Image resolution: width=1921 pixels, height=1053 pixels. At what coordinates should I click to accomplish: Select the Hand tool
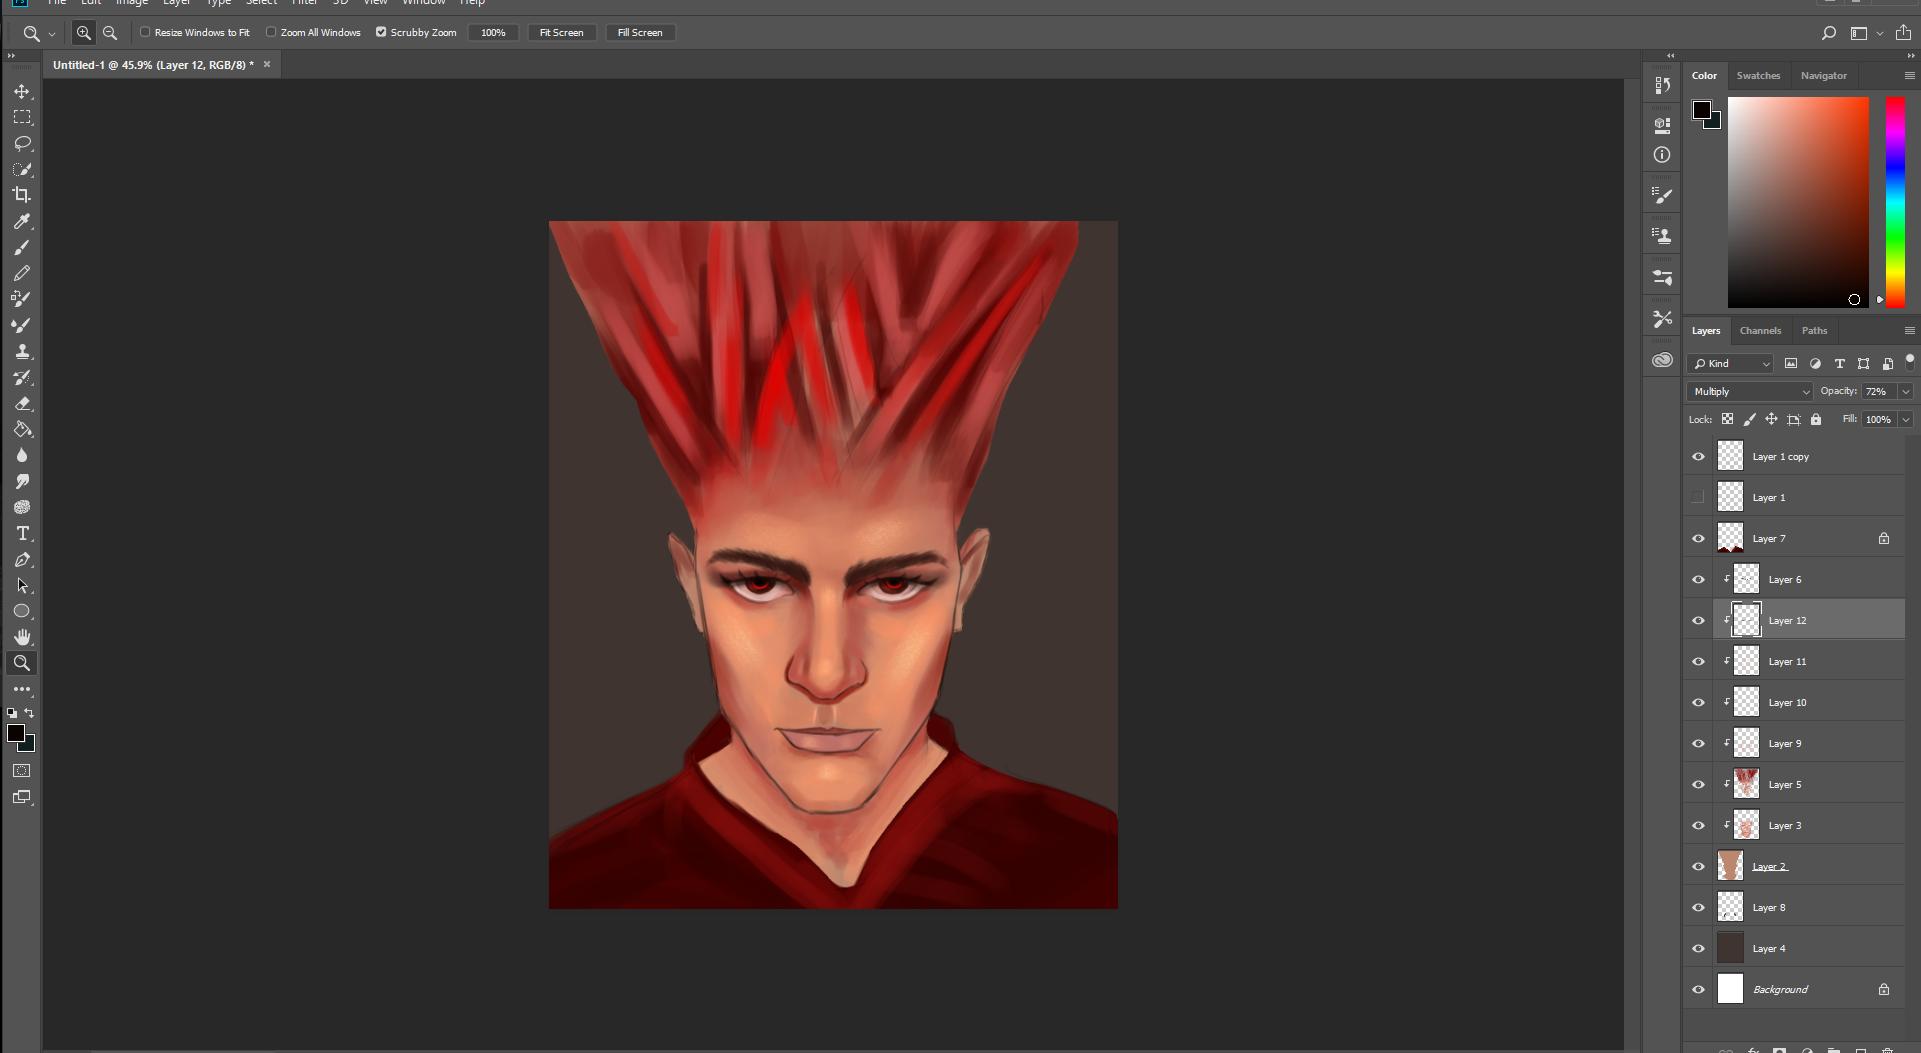pos(22,637)
